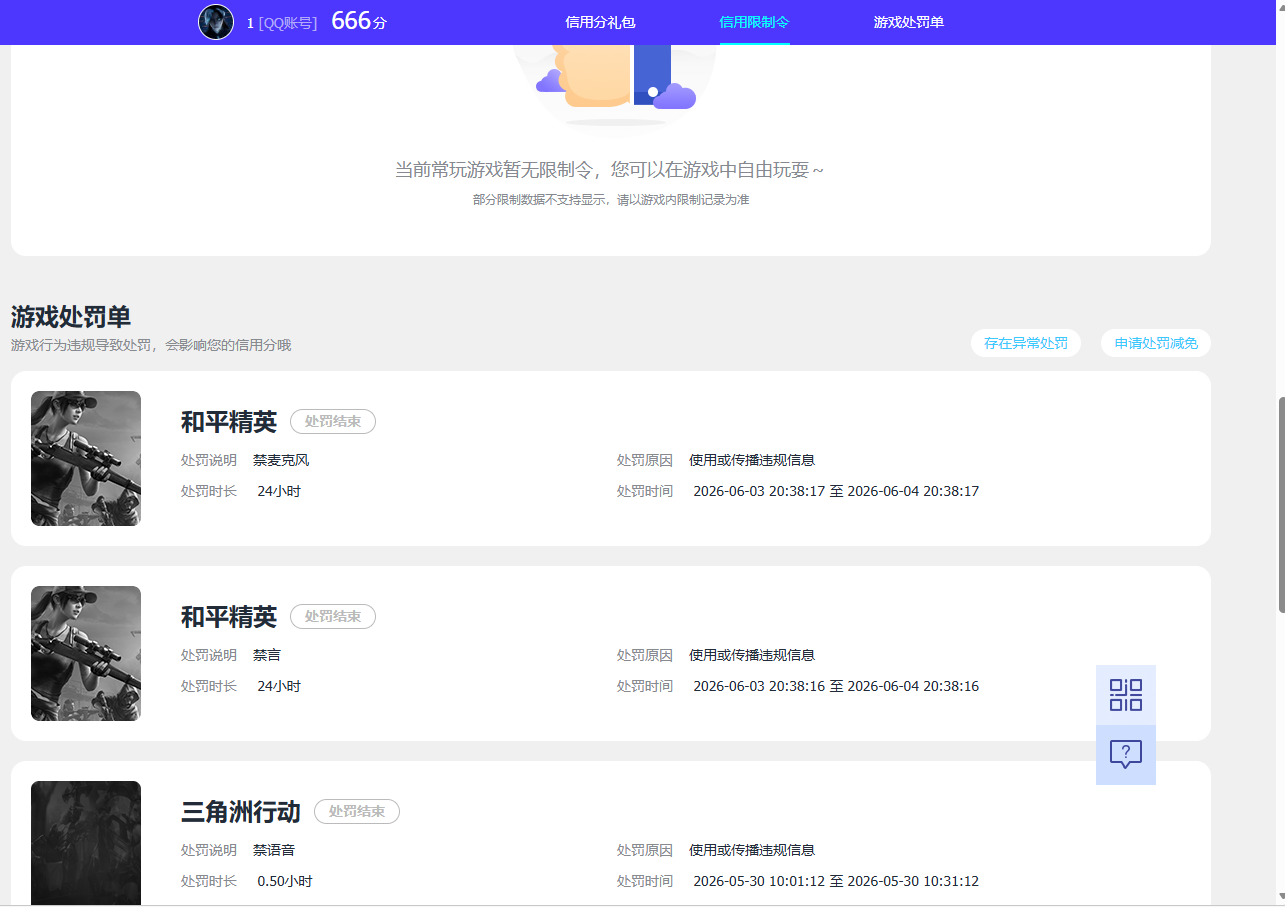
Task: Open the 信用分礼包 tab
Action: [600, 22]
